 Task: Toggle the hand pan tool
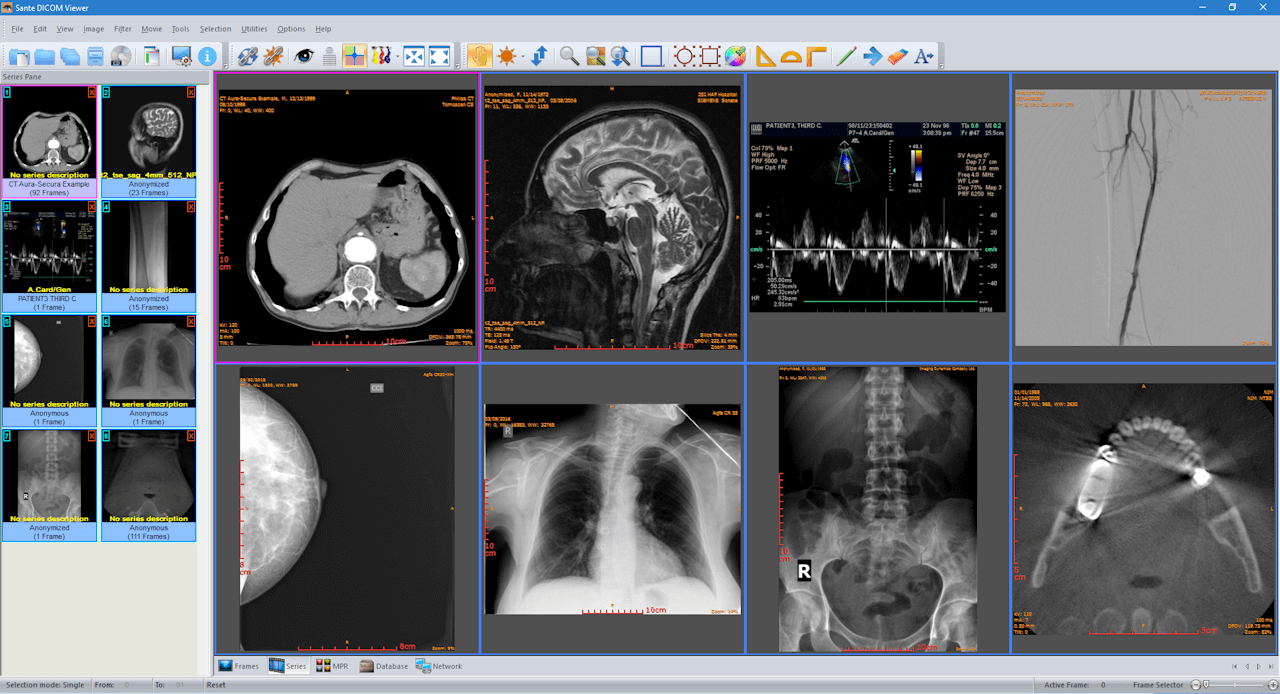[x=480, y=56]
